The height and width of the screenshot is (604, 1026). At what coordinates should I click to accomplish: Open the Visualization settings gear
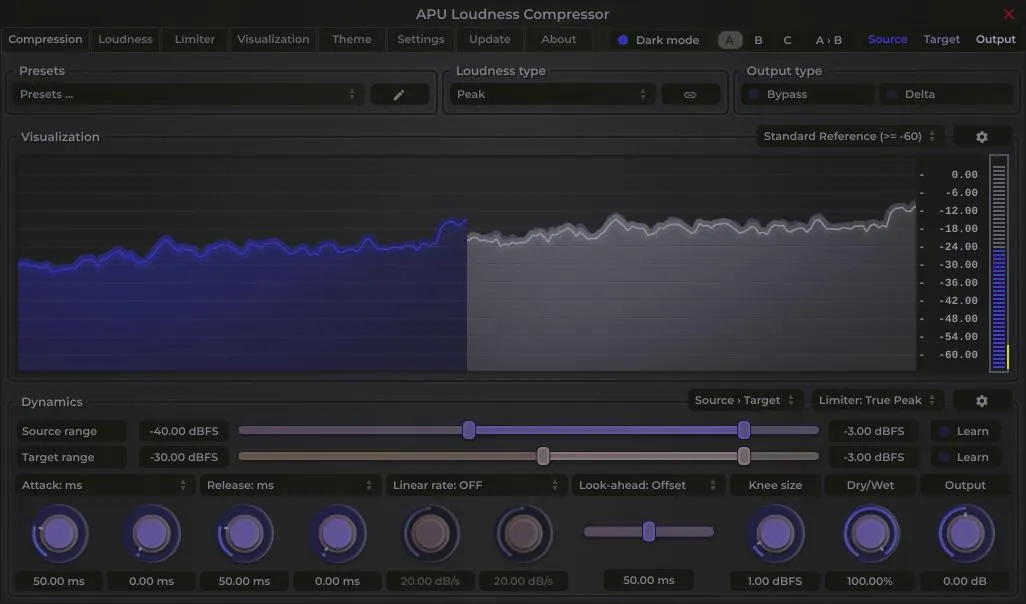pyautogui.click(x=981, y=136)
